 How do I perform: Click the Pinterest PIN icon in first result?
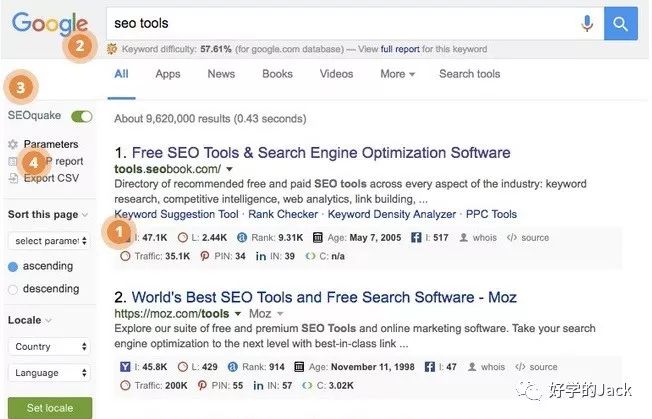pyautogui.click(x=205, y=256)
